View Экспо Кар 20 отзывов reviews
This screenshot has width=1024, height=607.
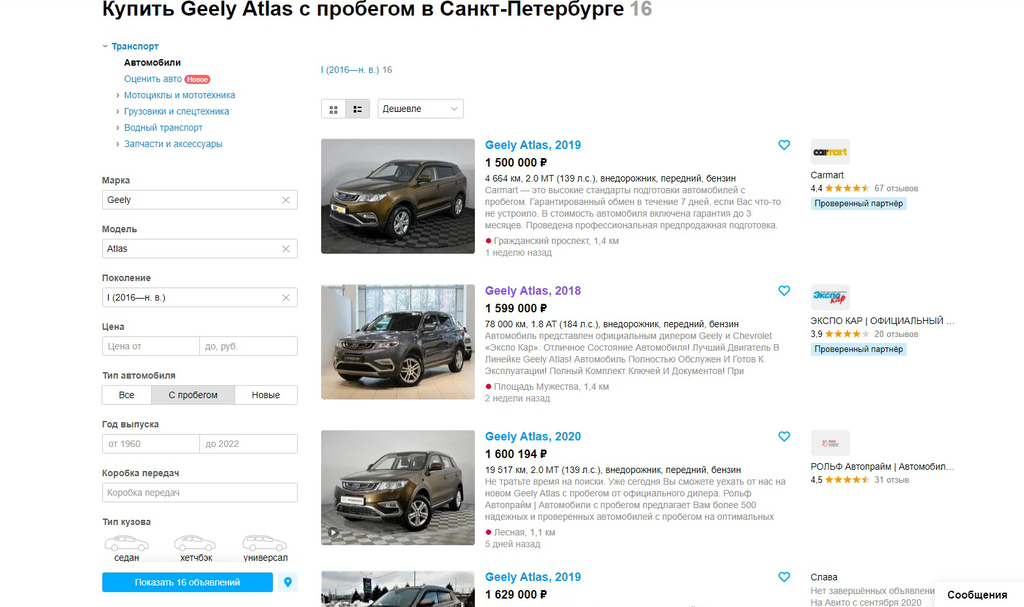click(x=896, y=334)
